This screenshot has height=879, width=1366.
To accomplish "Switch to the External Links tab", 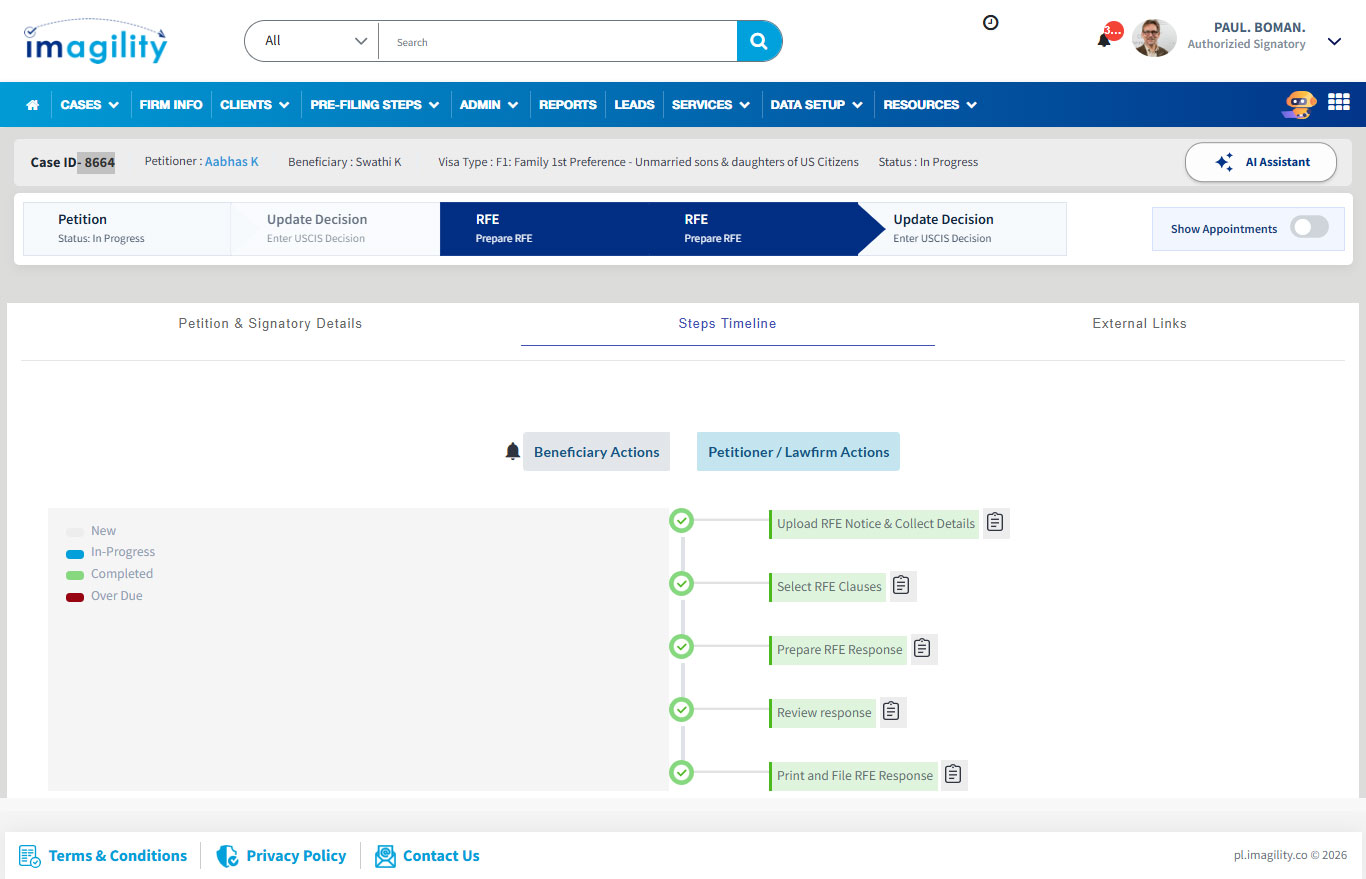I will 1139,324.
